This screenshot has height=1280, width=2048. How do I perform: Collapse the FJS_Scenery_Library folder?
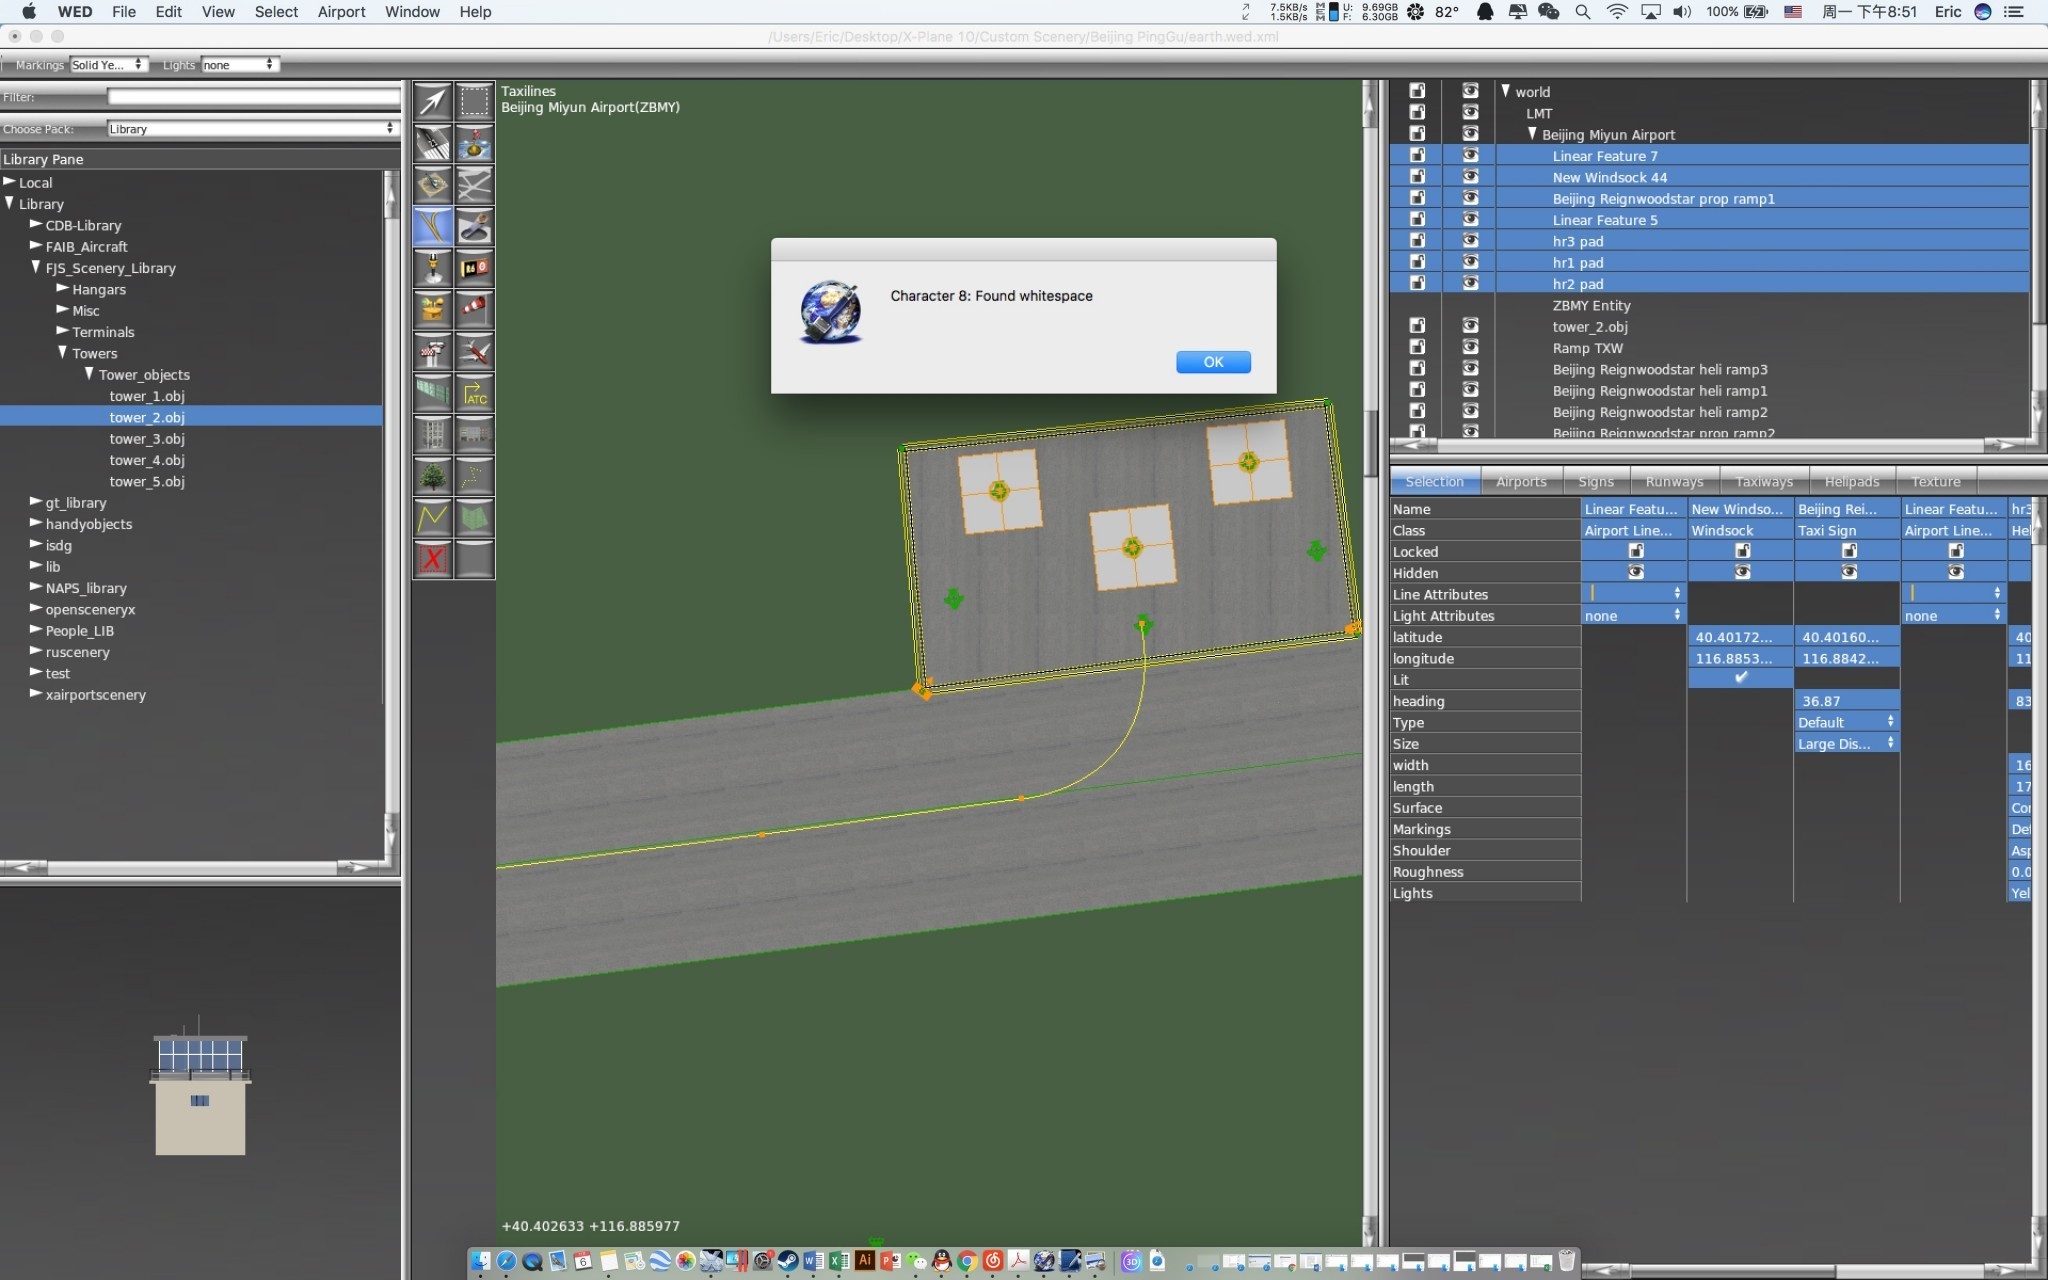click(x=36, y=267)
